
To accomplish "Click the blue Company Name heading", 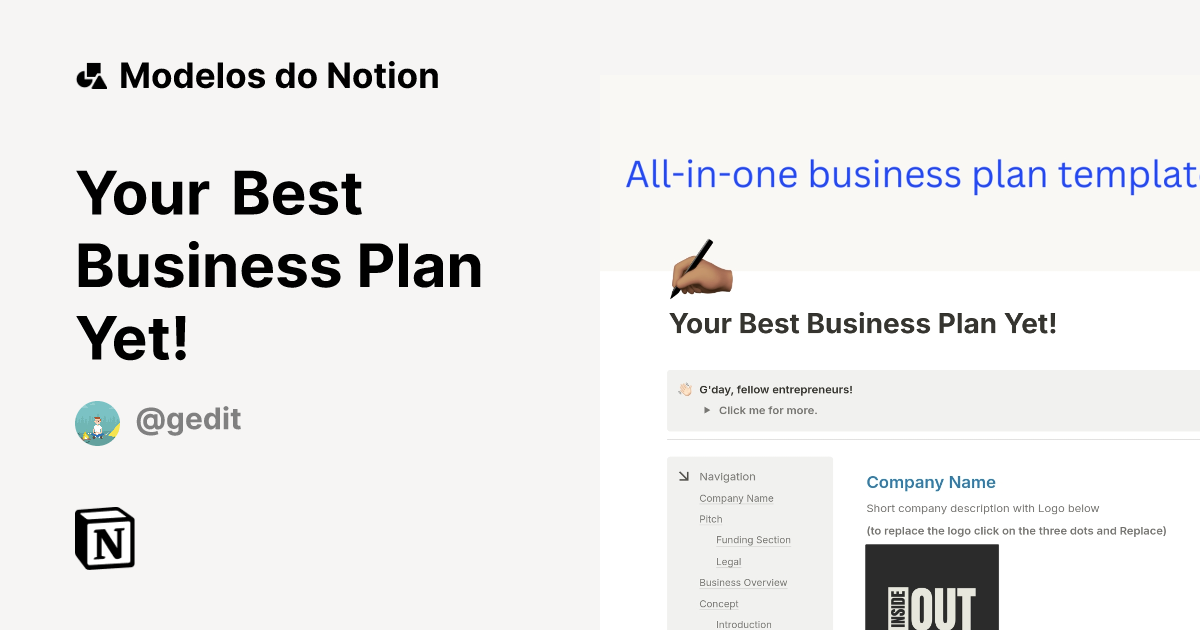I will coord(931,482).
